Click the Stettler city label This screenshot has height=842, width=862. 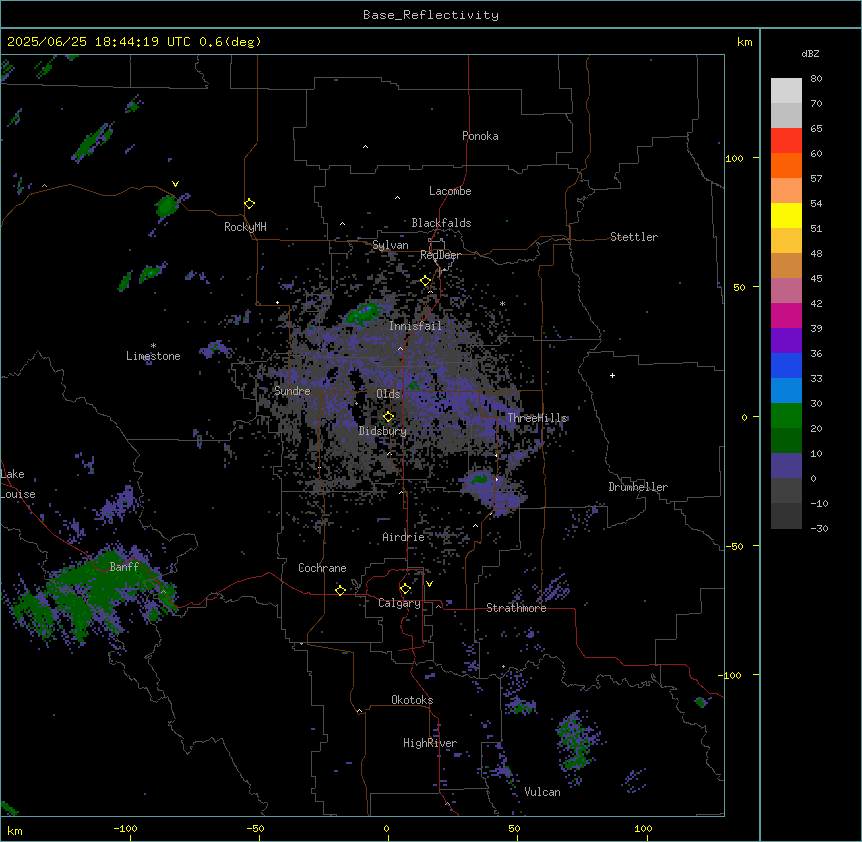[634, 237]
